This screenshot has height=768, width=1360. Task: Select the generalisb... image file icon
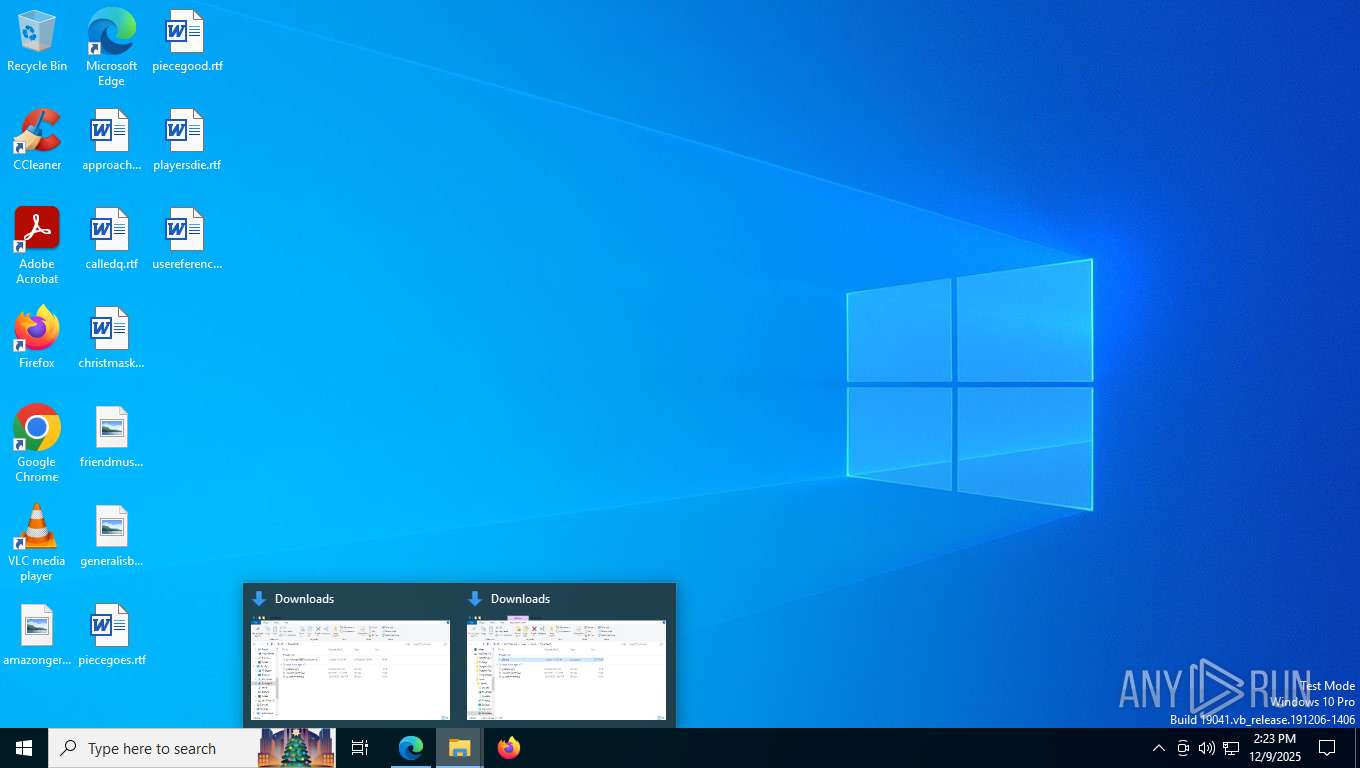[111, 537]
